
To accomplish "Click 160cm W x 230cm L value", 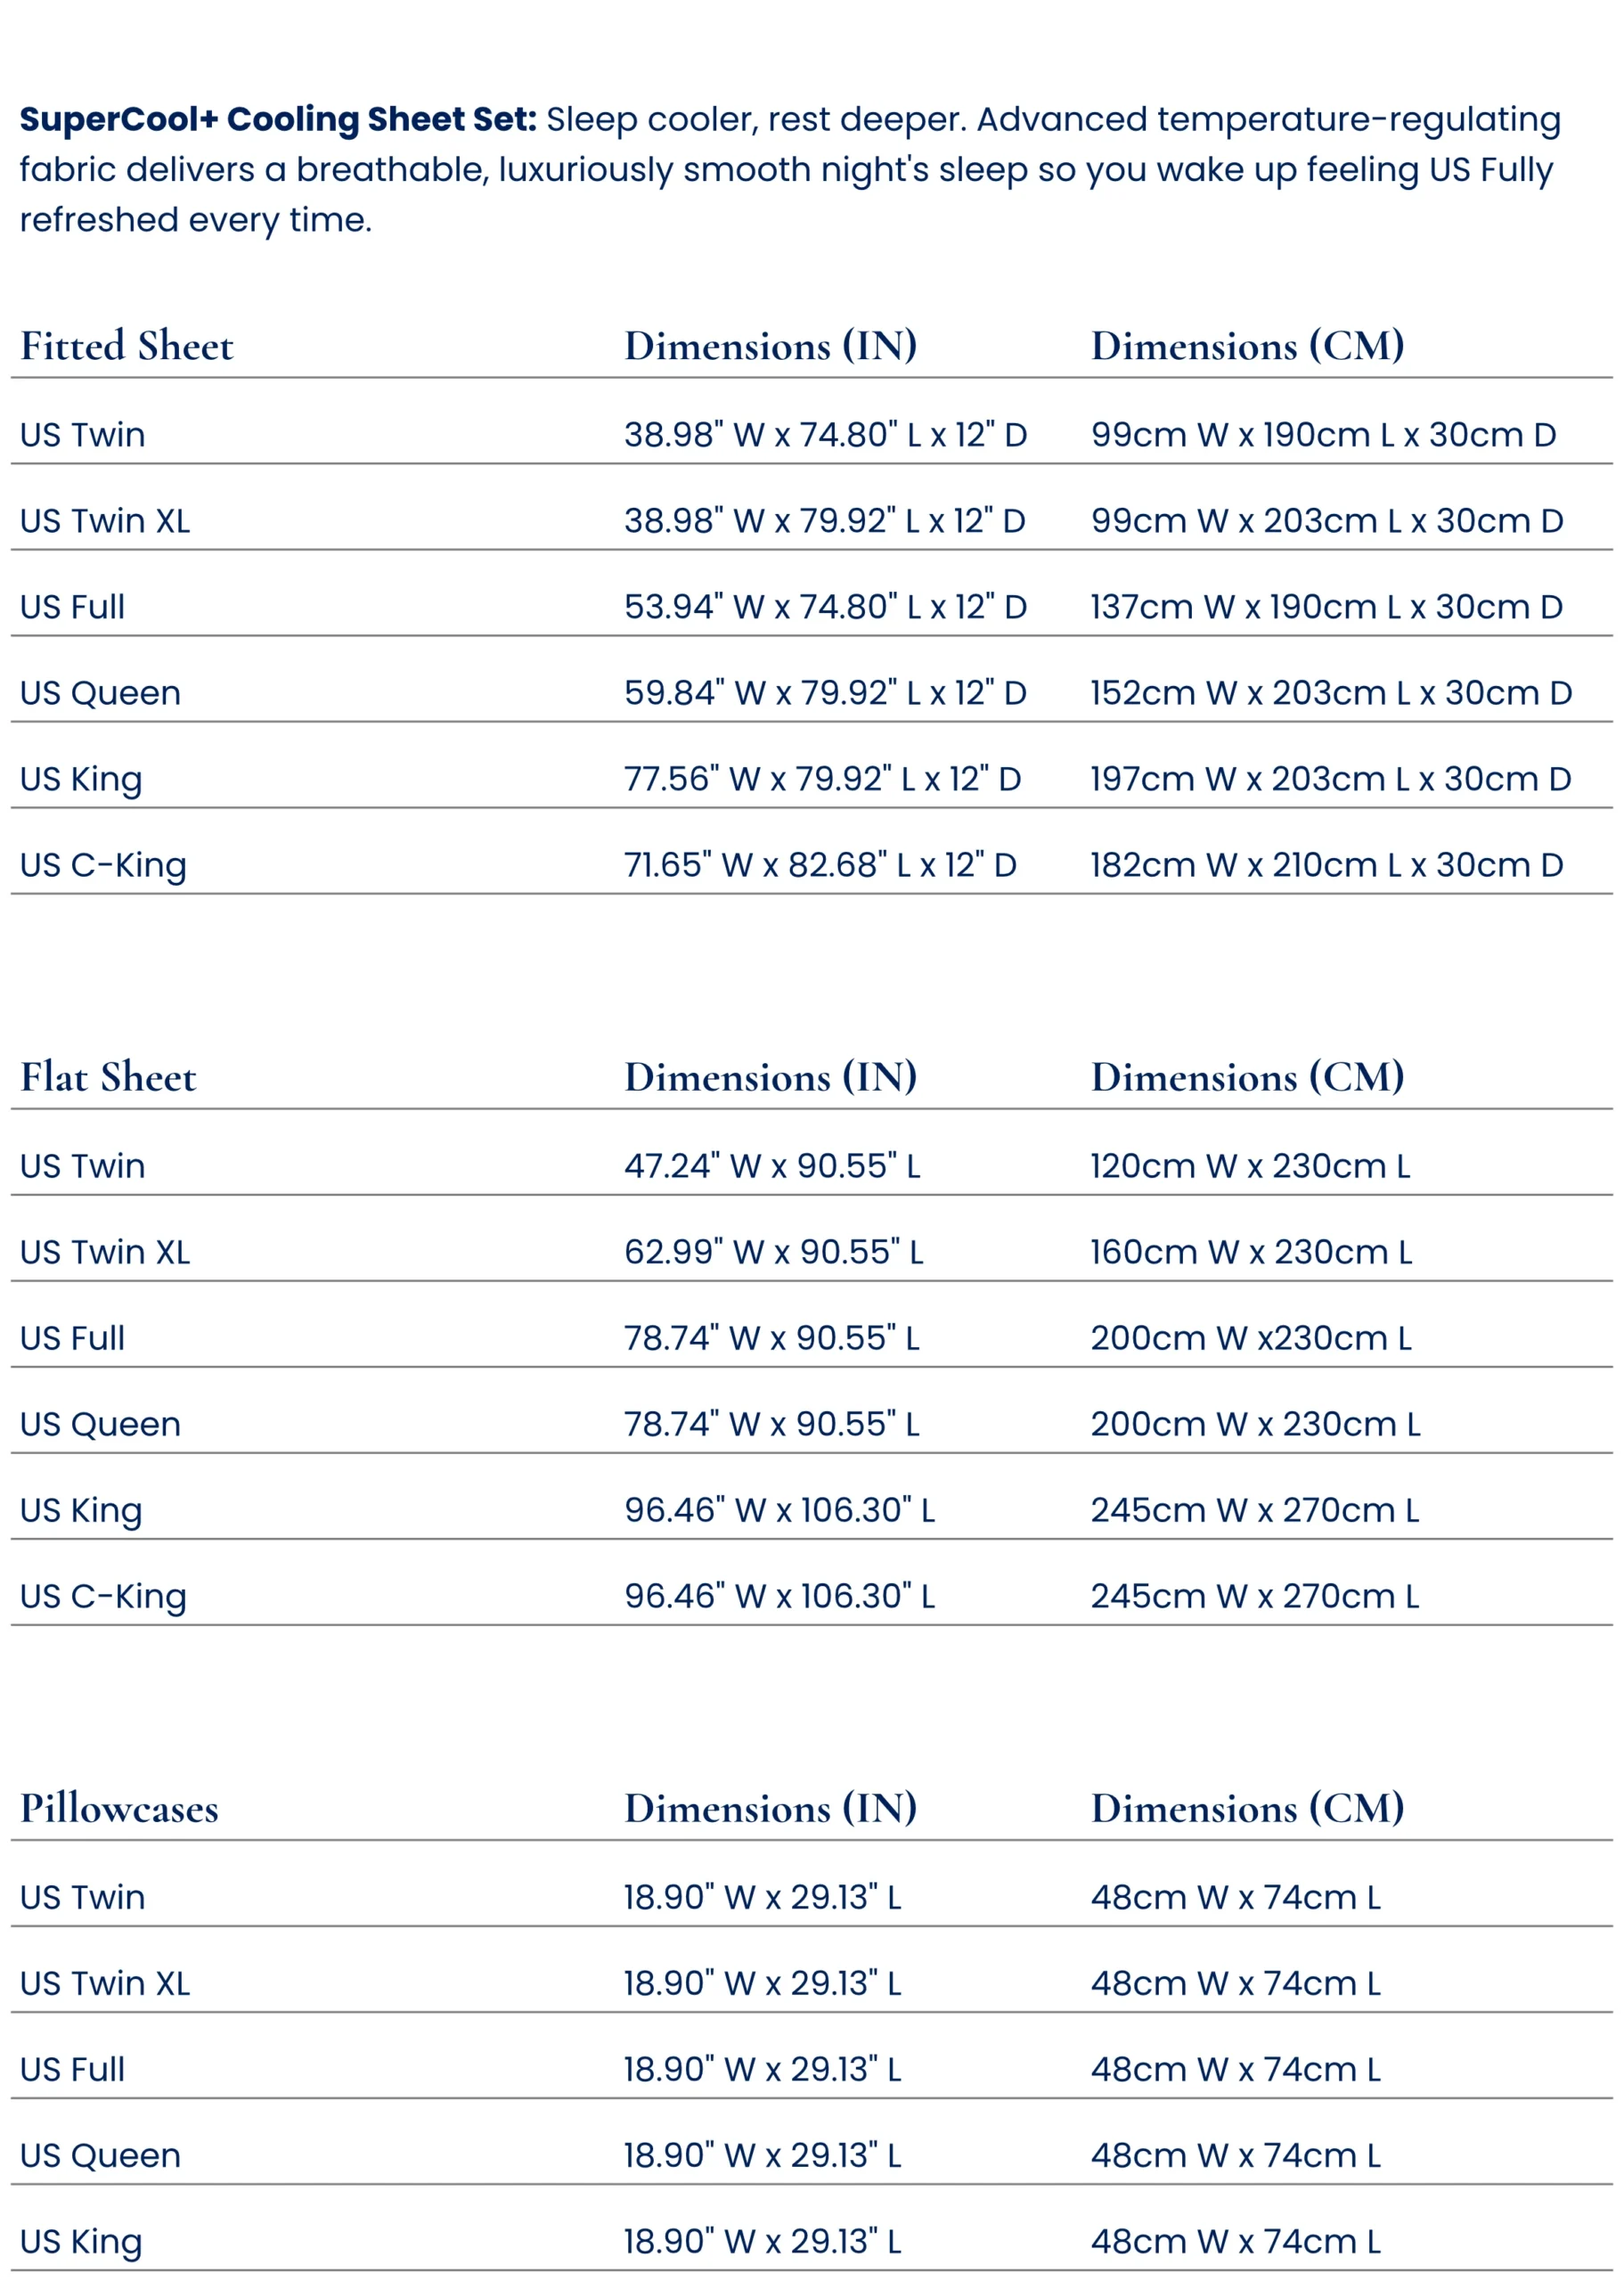I will (1250, 1252).
